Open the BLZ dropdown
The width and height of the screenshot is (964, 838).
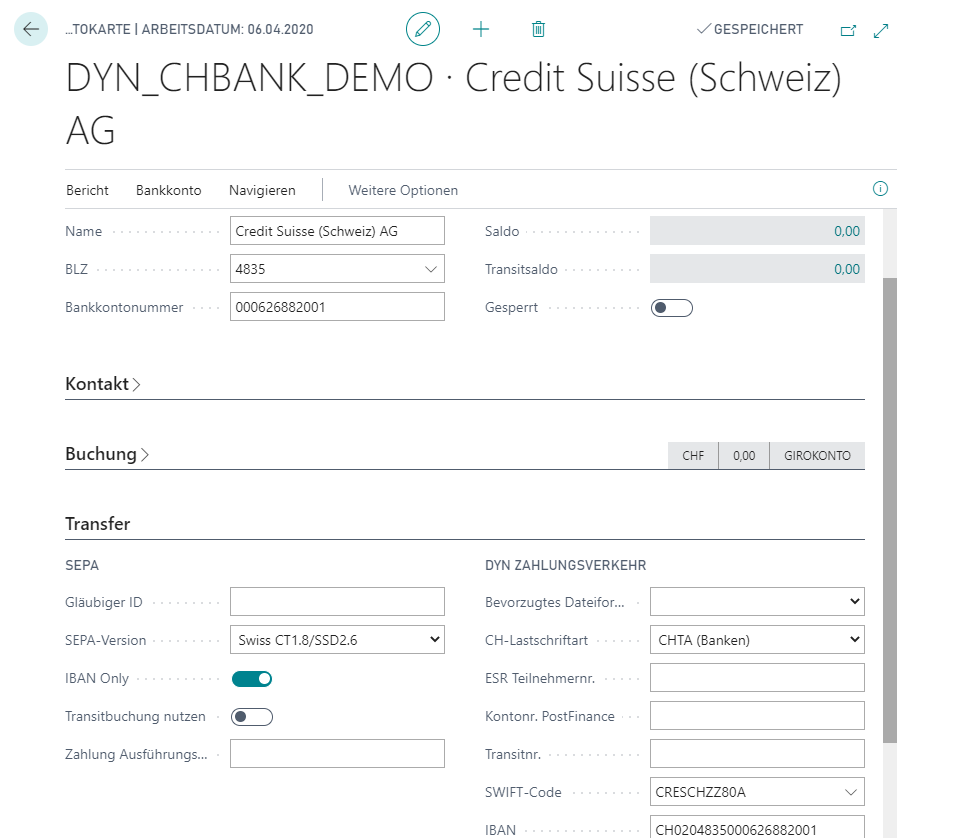pyautogui.click(x=431, y=269)
